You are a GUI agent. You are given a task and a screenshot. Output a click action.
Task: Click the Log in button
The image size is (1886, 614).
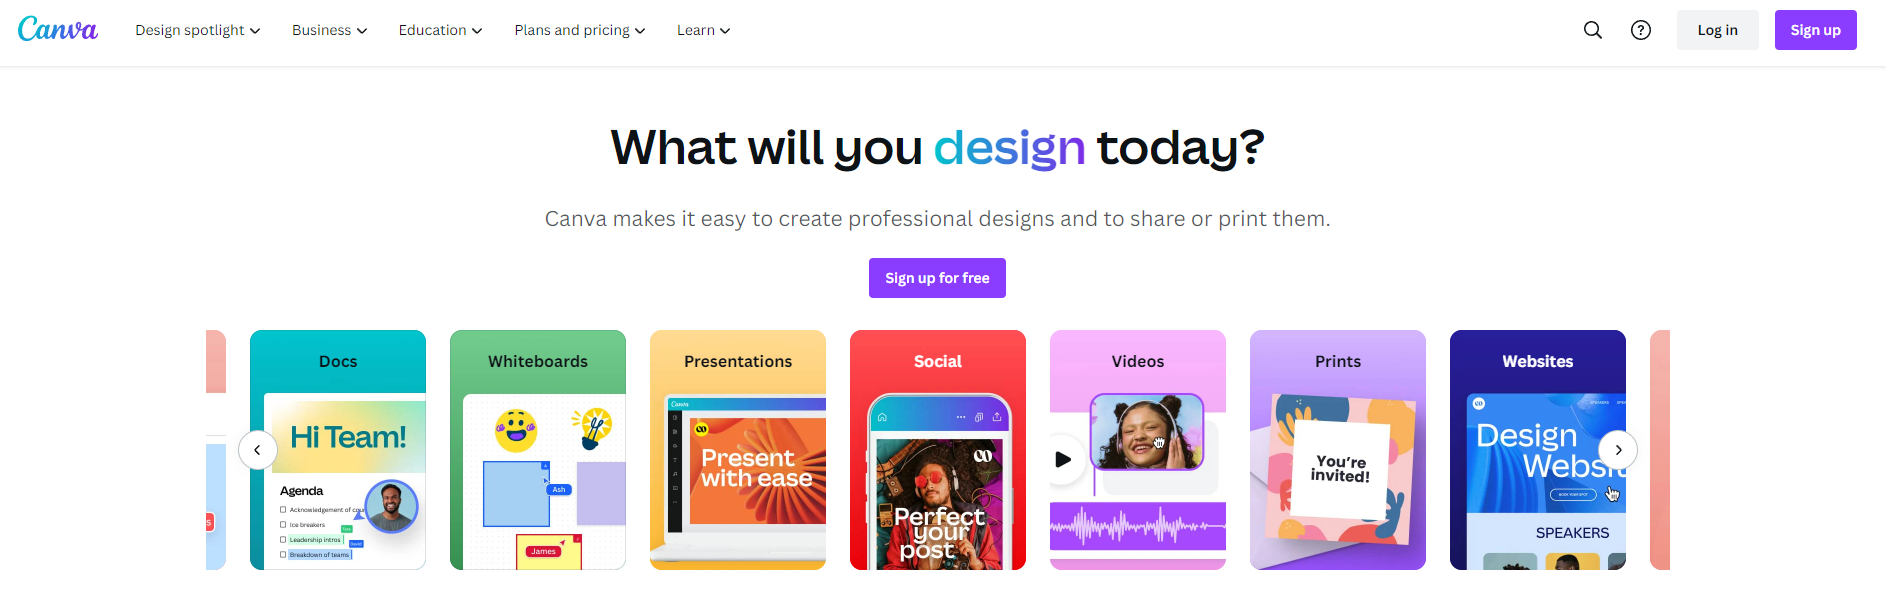[1717, 30]
